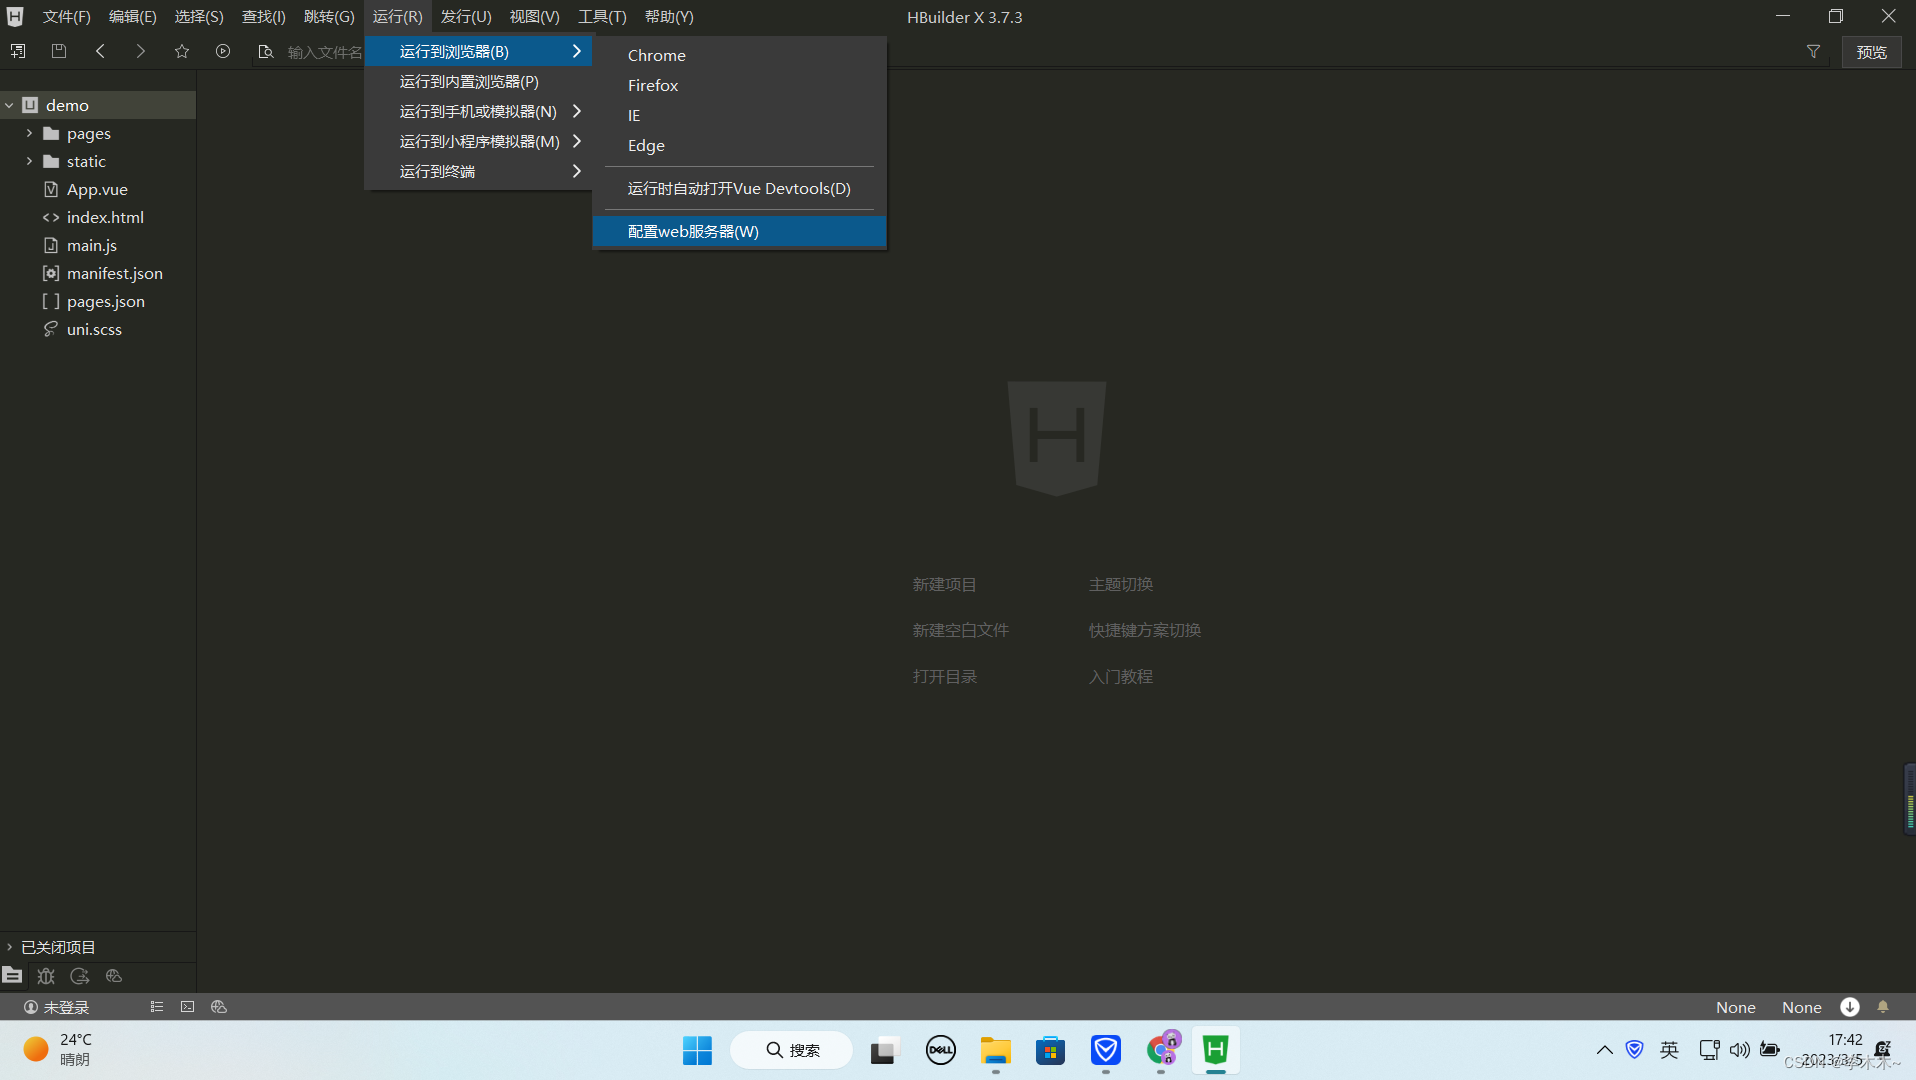Click HBuilder X icon in taskbar
Viewport: 1916px width, 1080px height.
(1215, 1050)
